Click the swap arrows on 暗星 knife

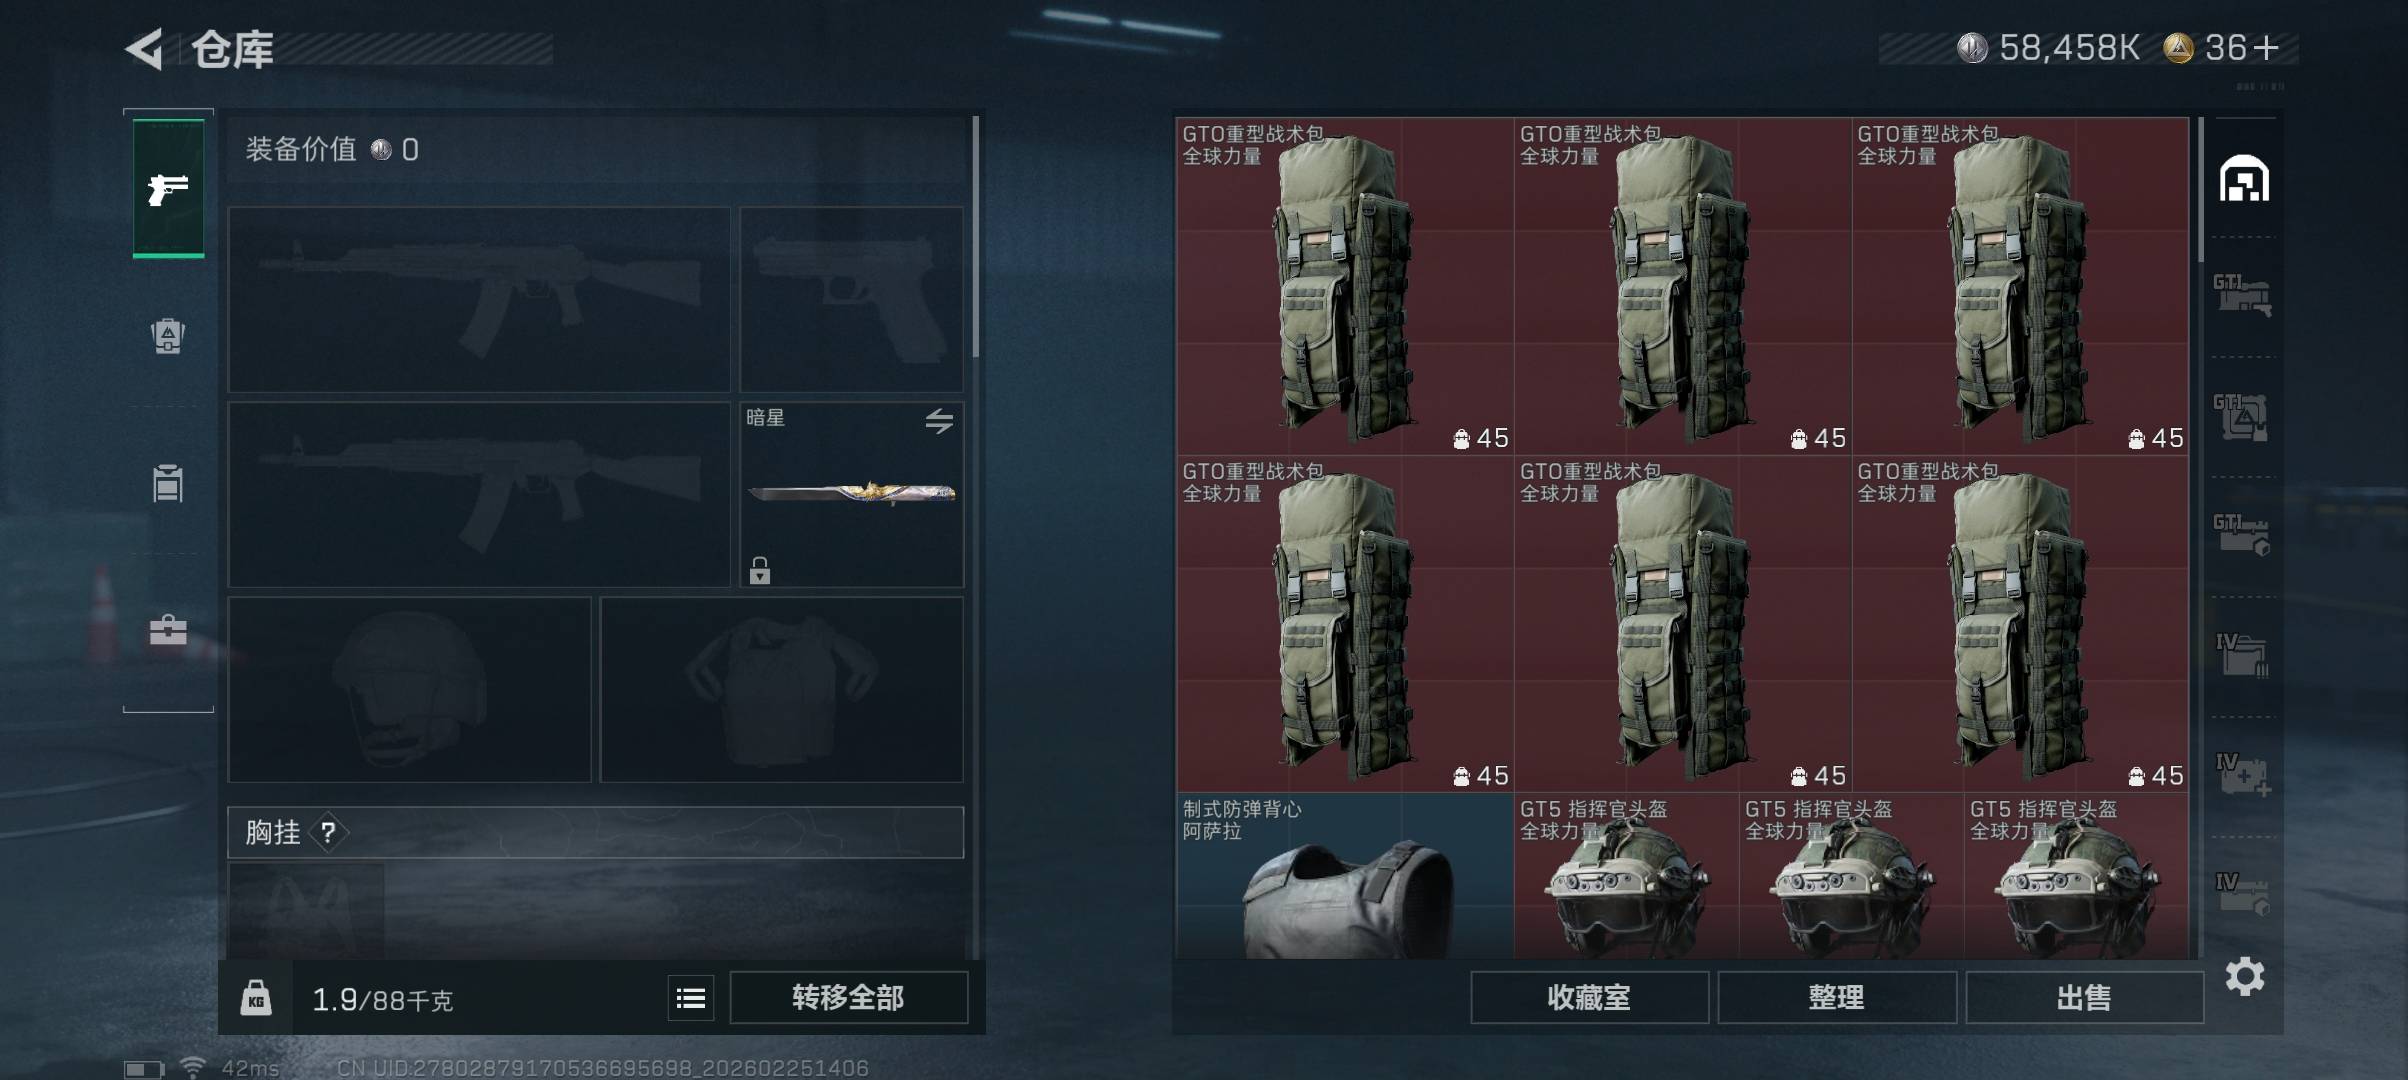coord(938,421)
